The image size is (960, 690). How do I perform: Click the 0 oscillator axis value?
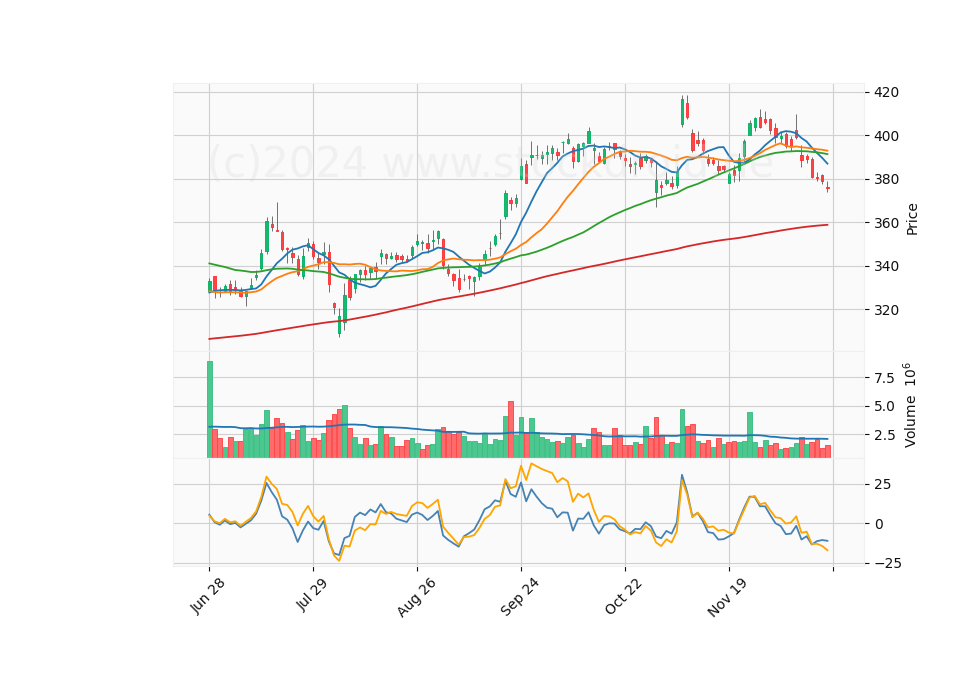(x=879, y=524)
